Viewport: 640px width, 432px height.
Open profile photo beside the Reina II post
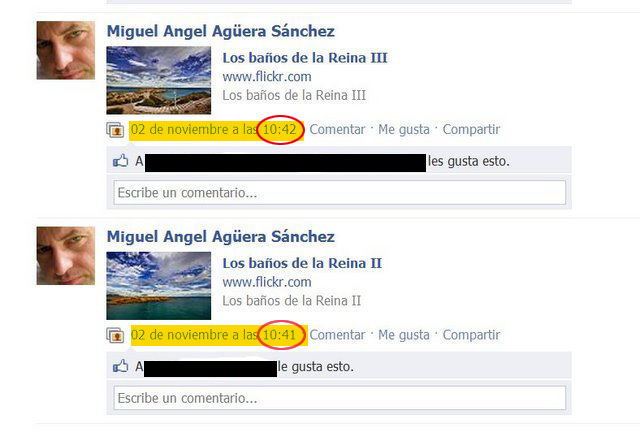66,256
